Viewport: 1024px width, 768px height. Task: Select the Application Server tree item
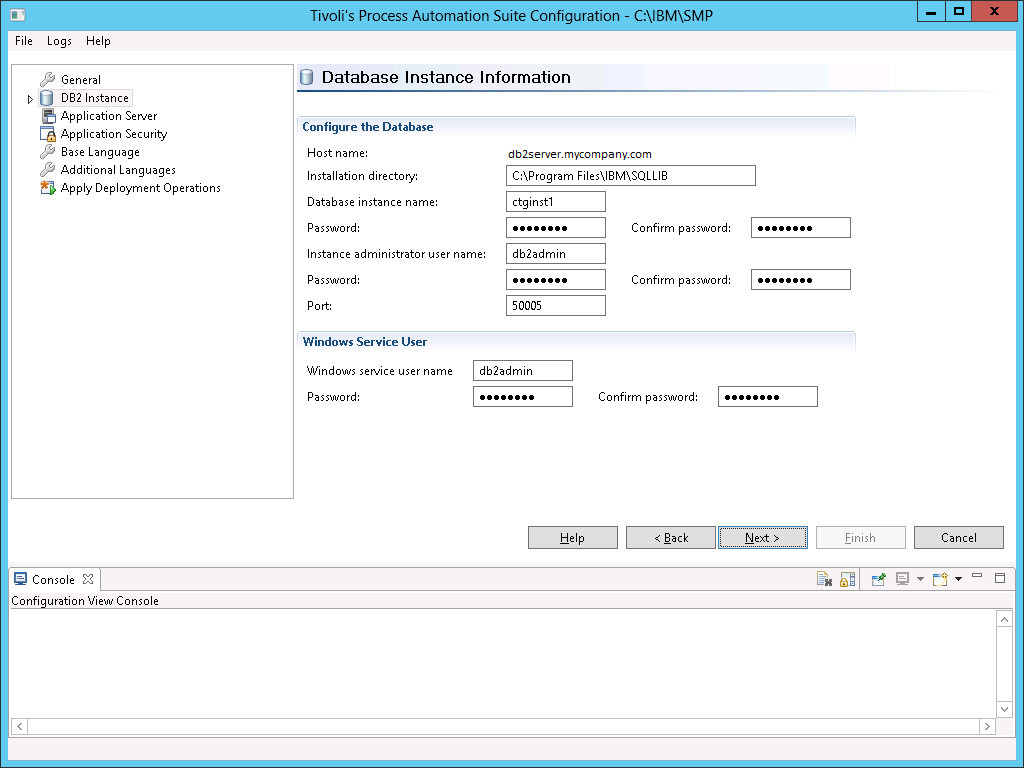point(107,115)
